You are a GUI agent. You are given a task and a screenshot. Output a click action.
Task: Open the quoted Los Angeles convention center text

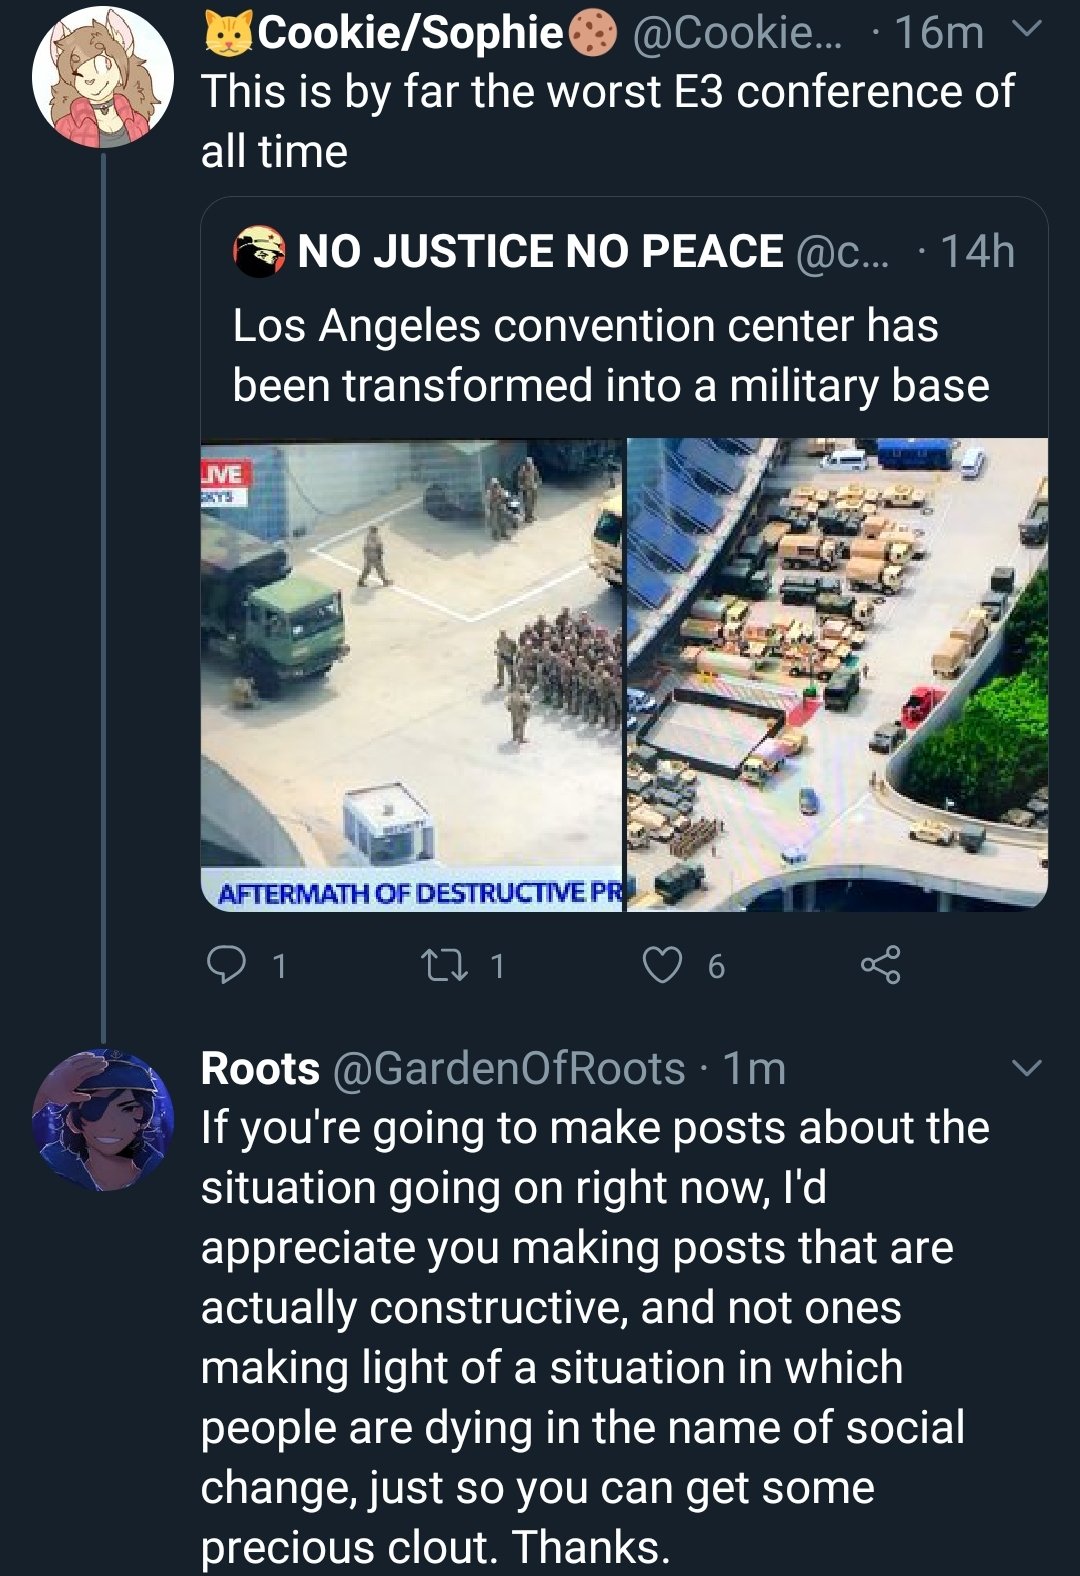(x=610, y=356)
